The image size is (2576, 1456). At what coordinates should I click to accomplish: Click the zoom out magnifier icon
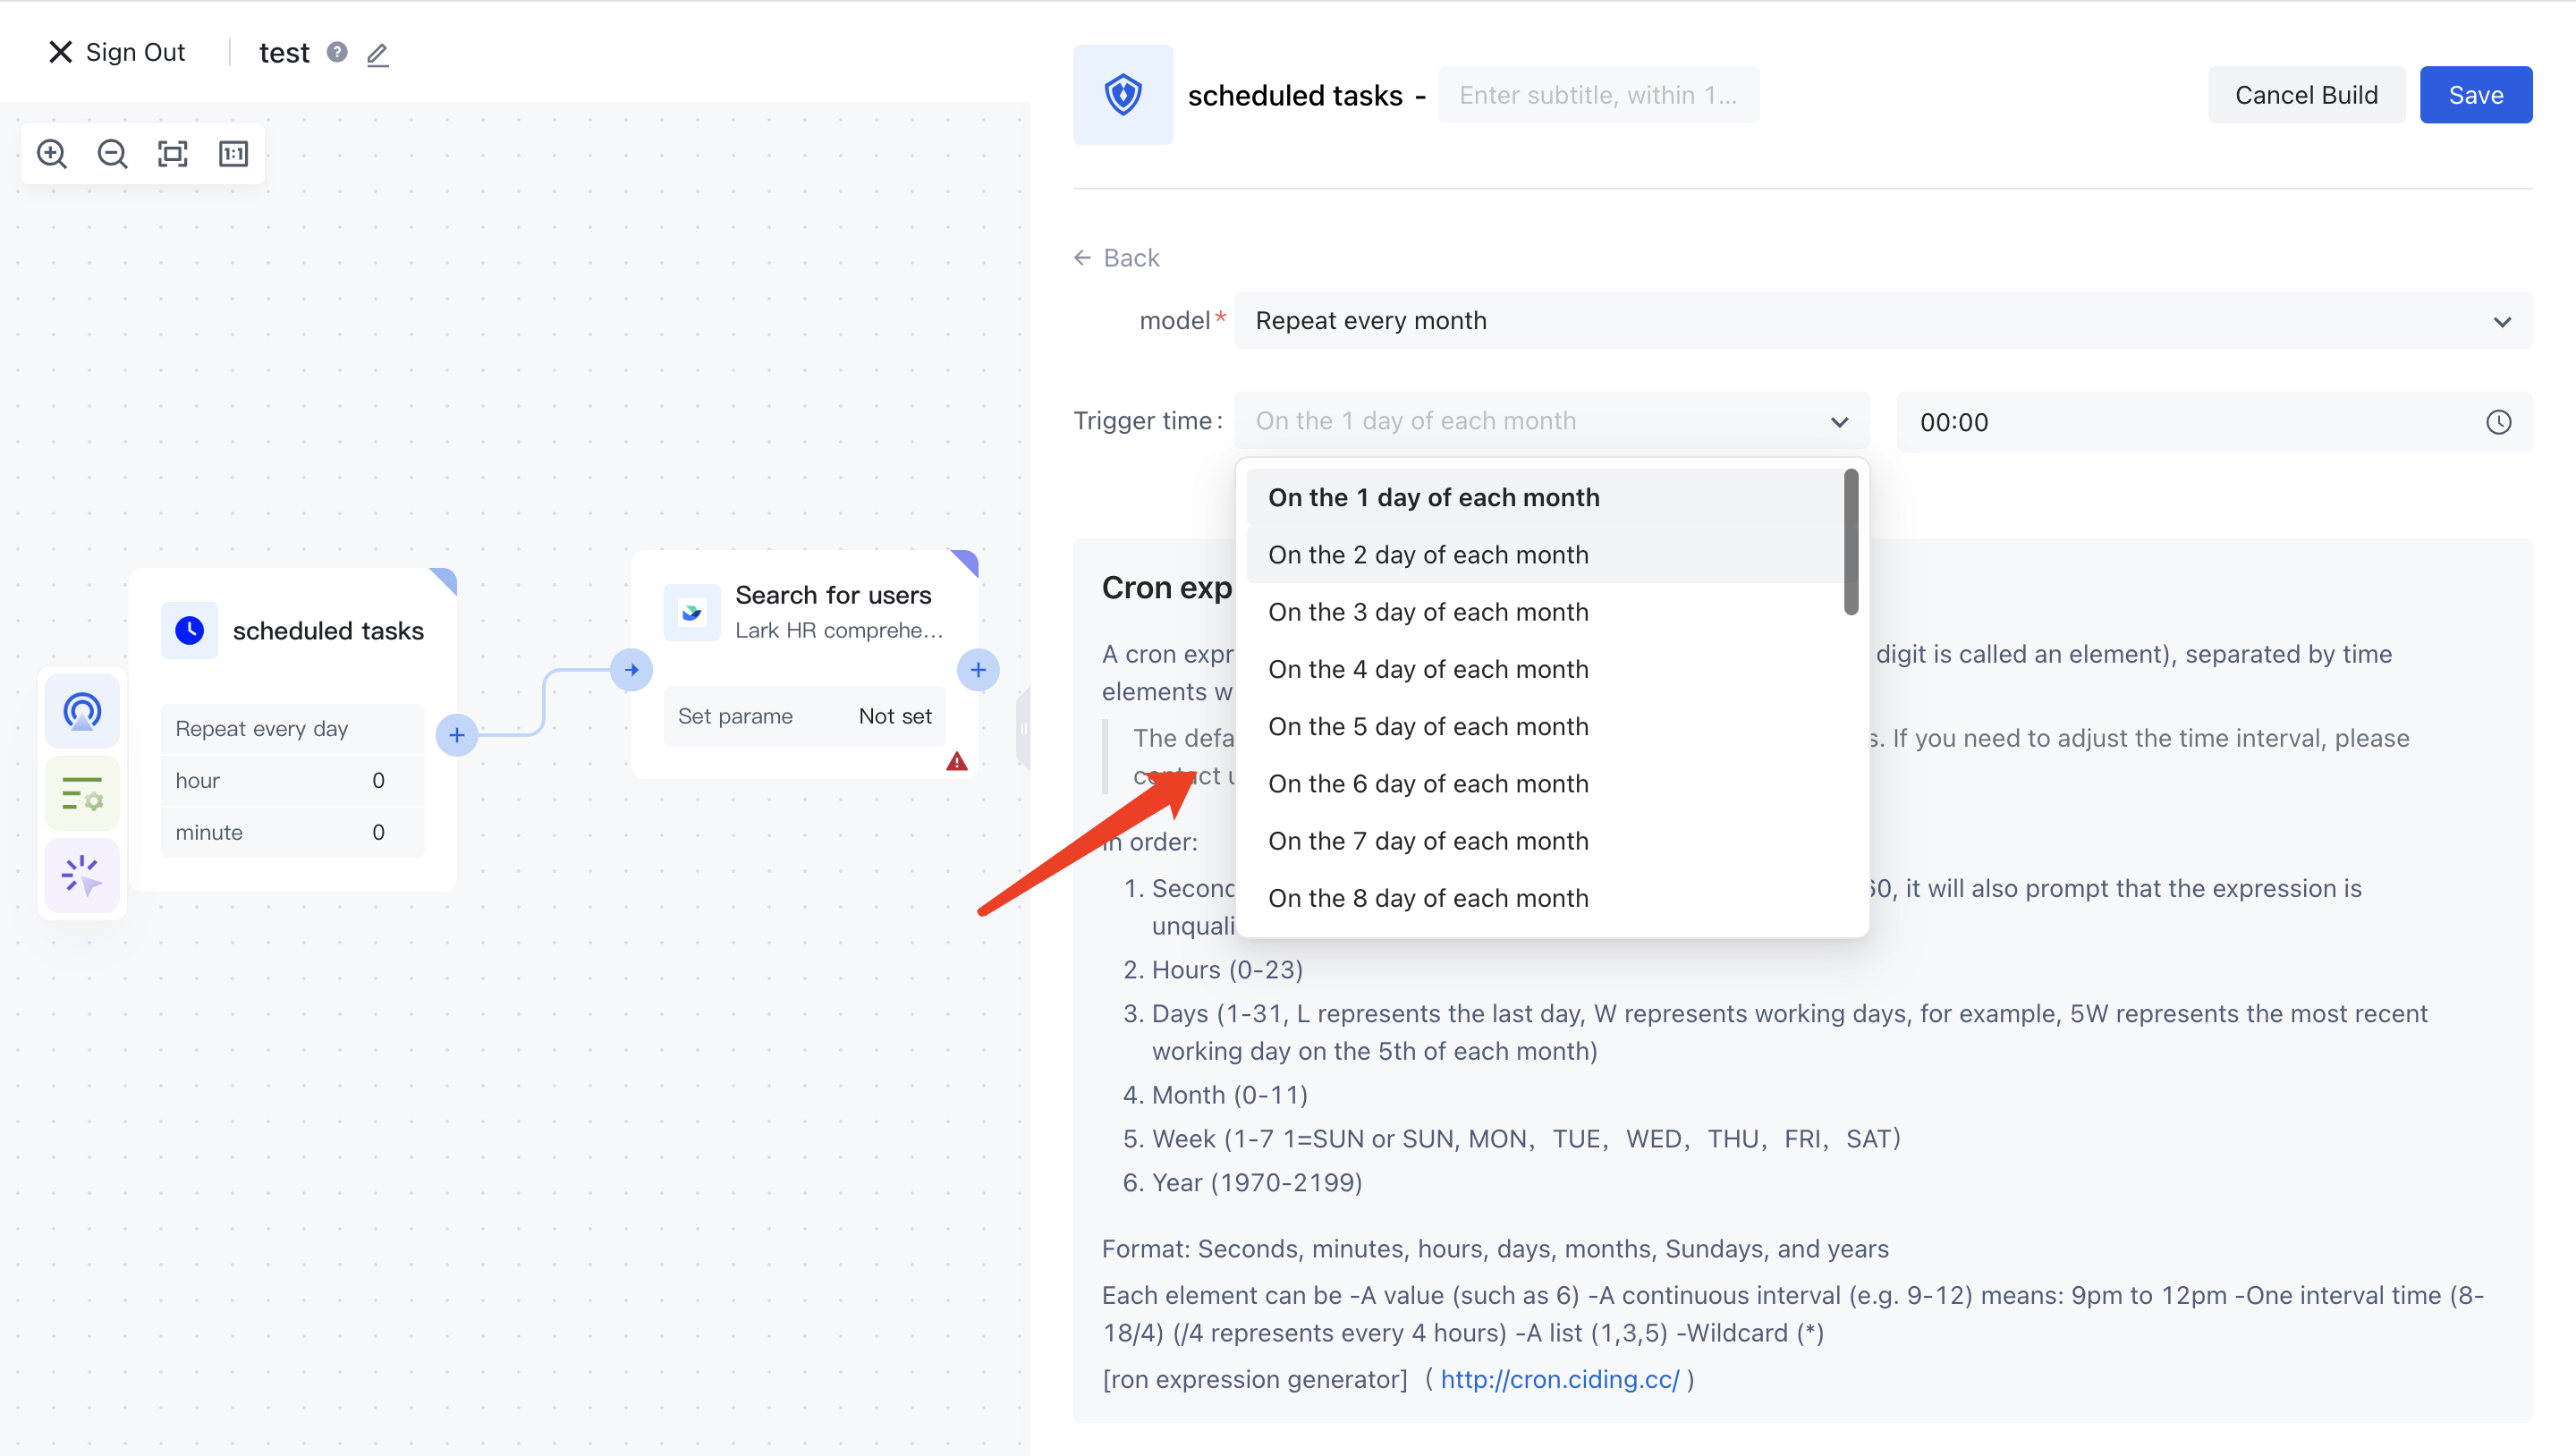click(112, 154)
